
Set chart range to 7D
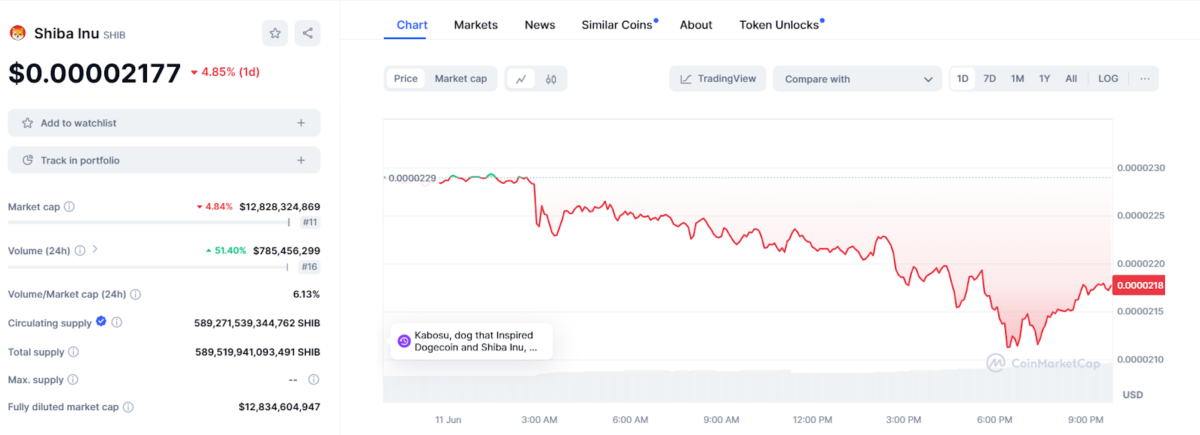(x=990, y=78)
